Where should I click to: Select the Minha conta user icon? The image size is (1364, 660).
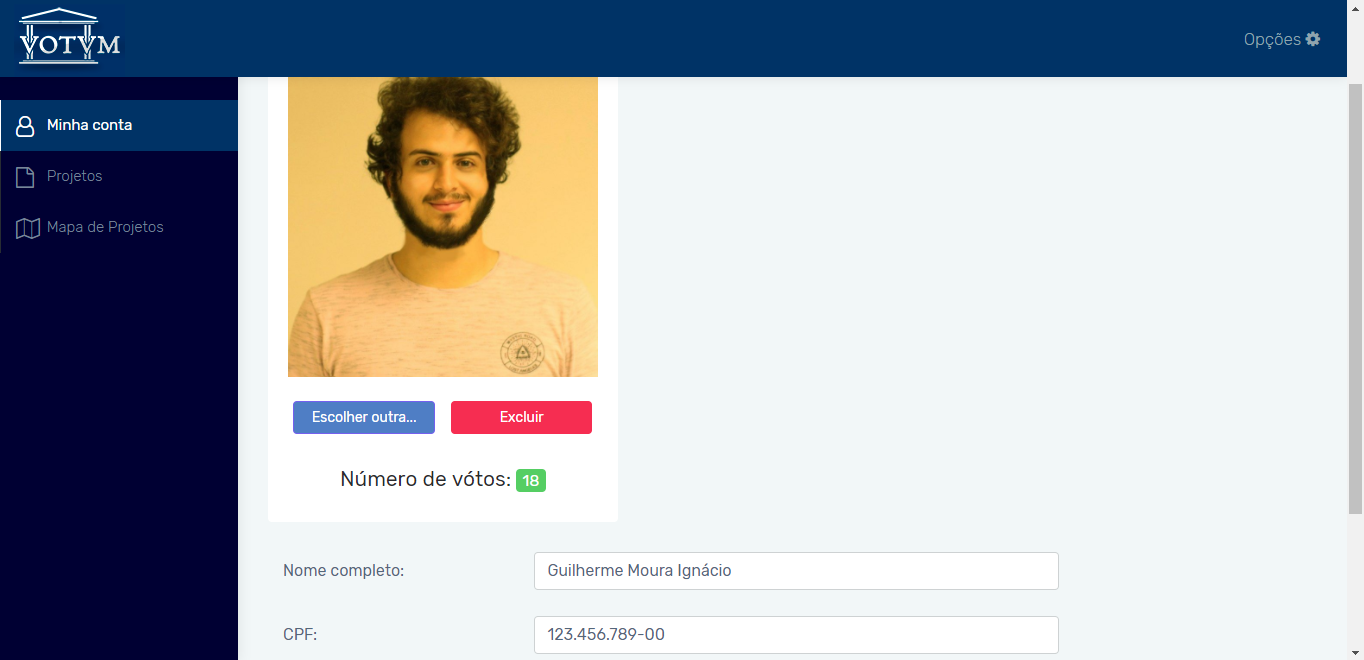pos(26,126)
